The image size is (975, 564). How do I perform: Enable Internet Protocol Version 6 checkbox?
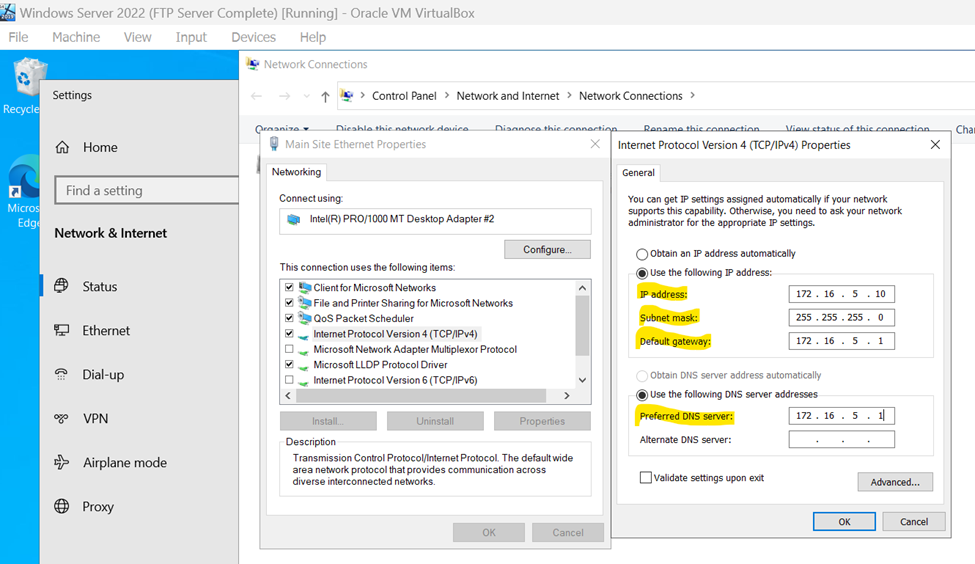(289, 380)
